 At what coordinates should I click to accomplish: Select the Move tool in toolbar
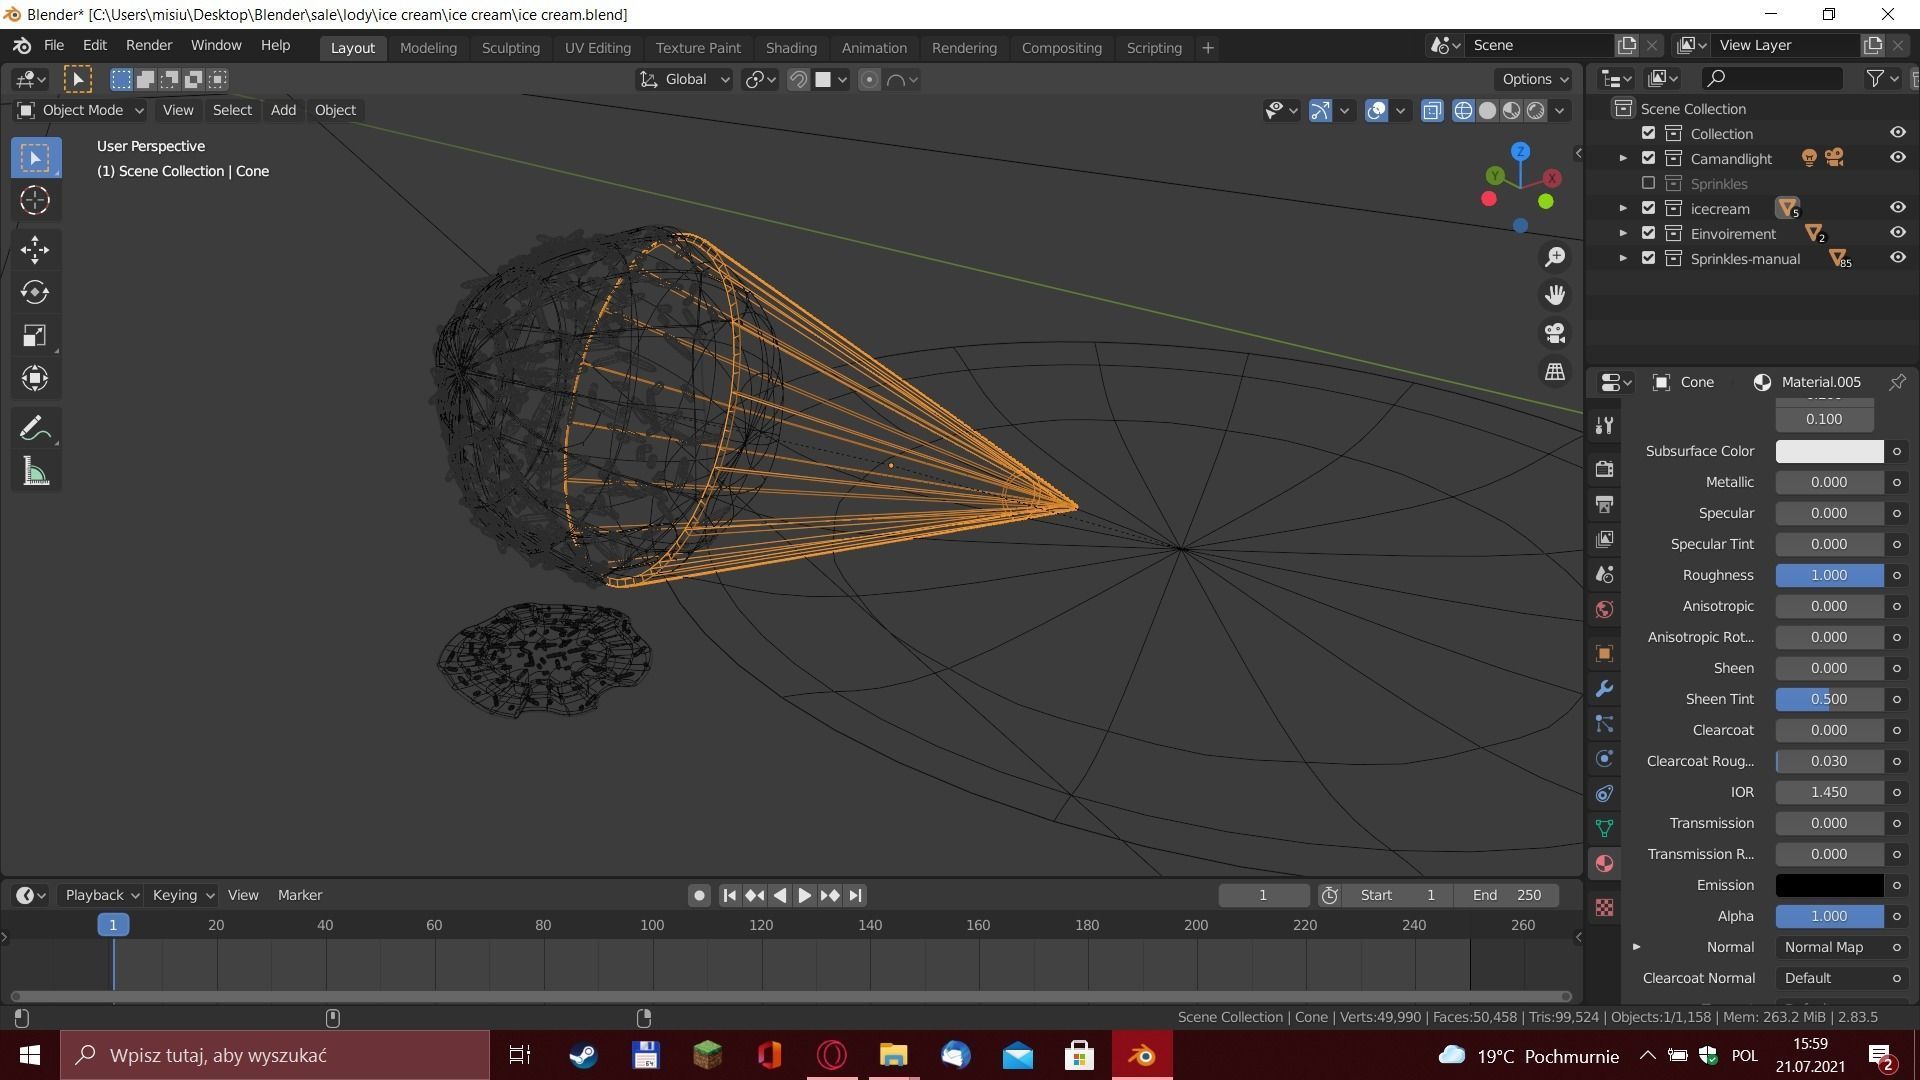tap(35, 249)
